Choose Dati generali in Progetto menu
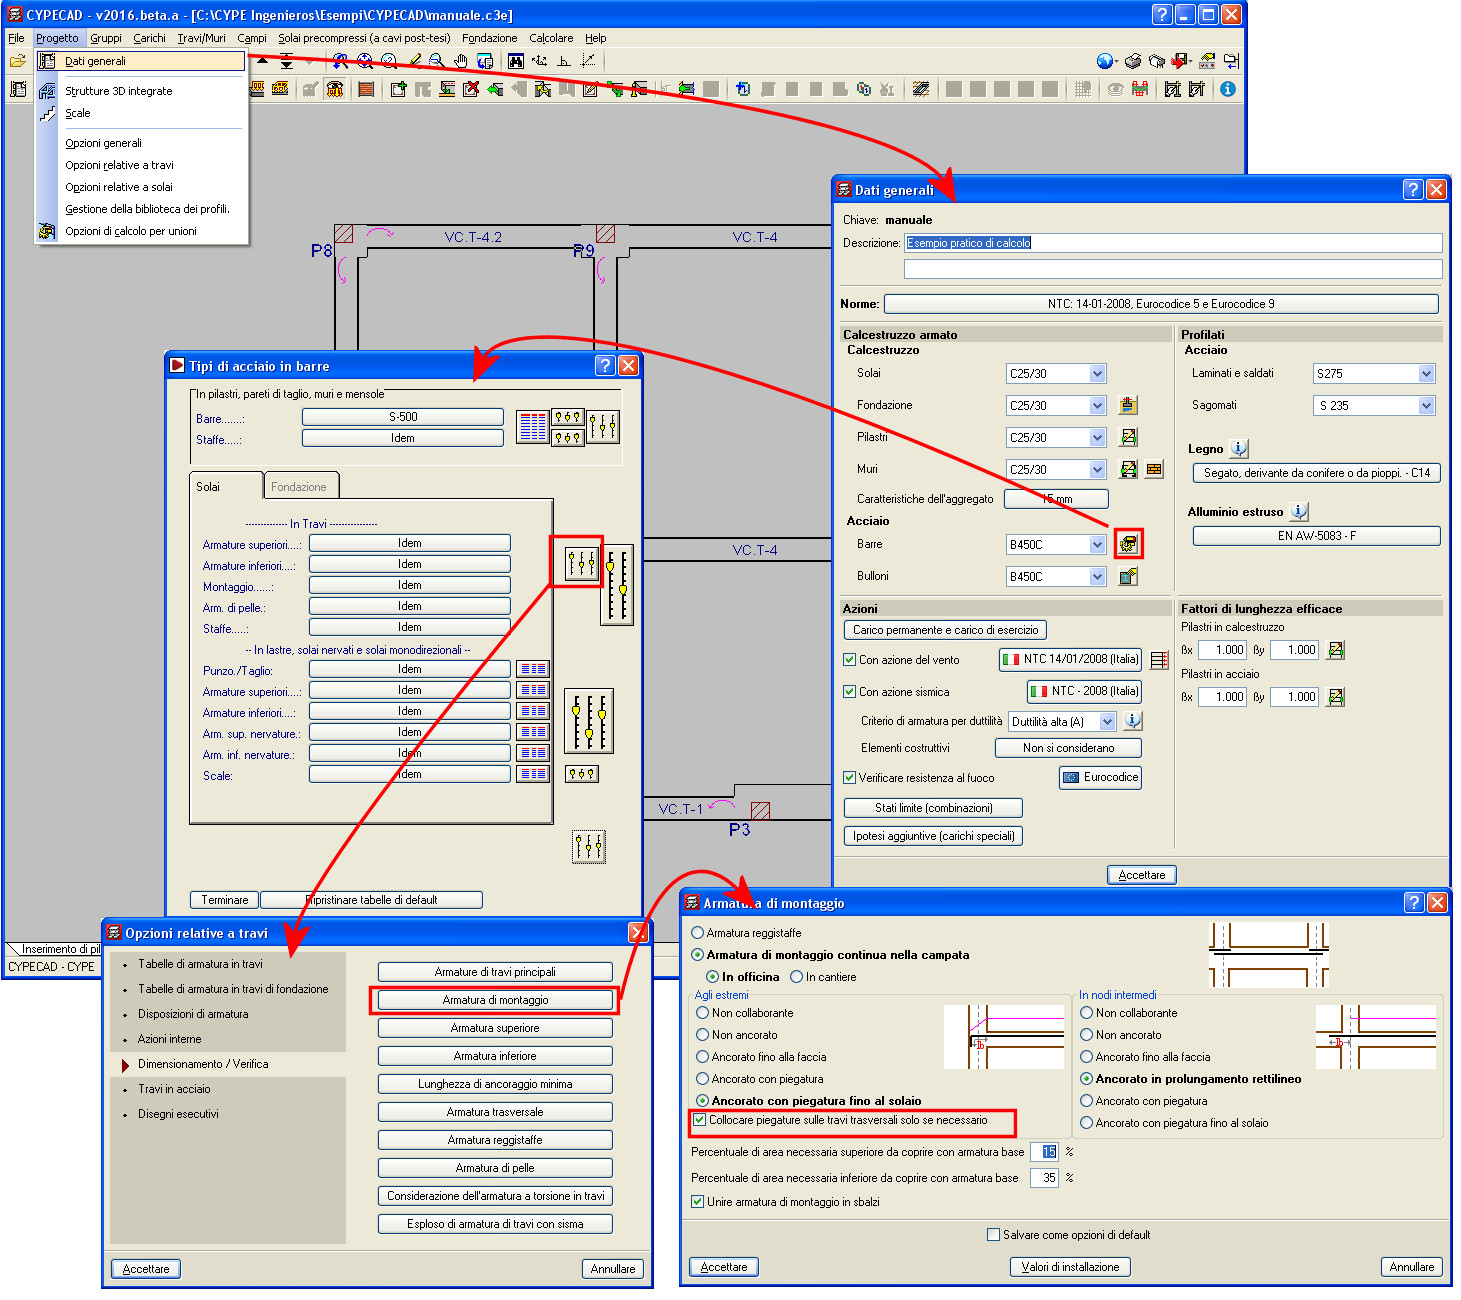Image resolution: width=1461 pixels, height=1300 pixels. tap(141, 61)
